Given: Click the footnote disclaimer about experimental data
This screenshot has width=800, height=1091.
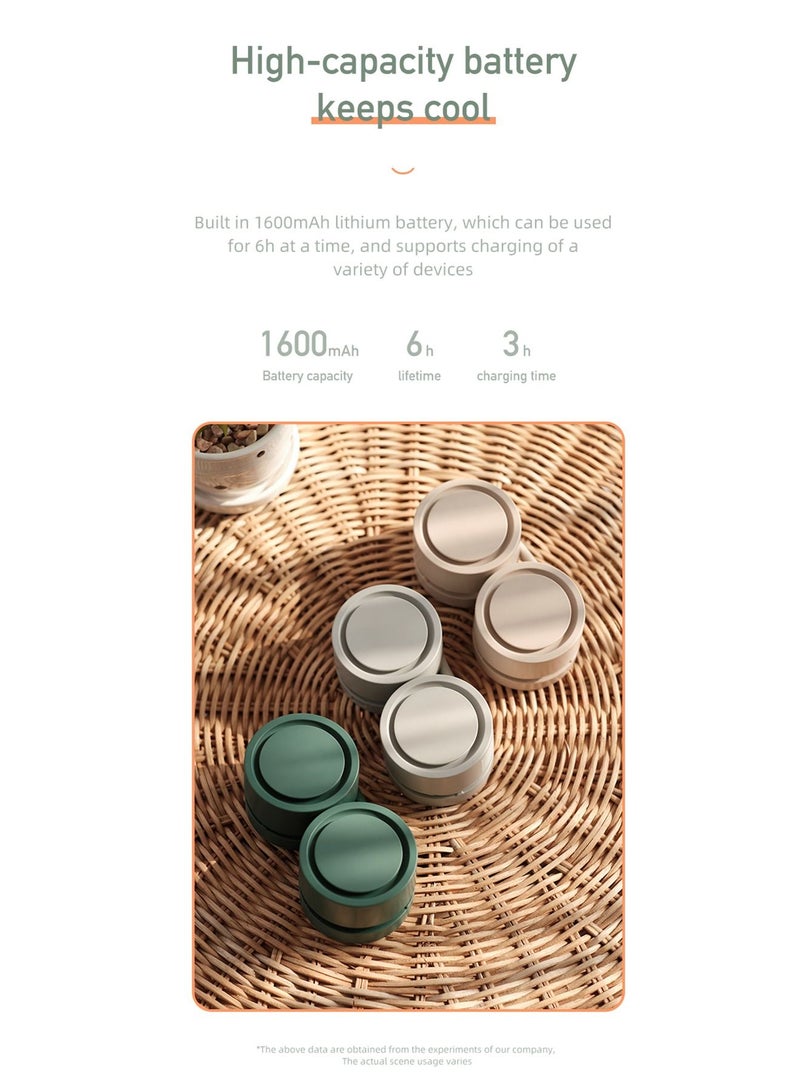Looking at the screenshot, I should click(x=406, y=1055).
